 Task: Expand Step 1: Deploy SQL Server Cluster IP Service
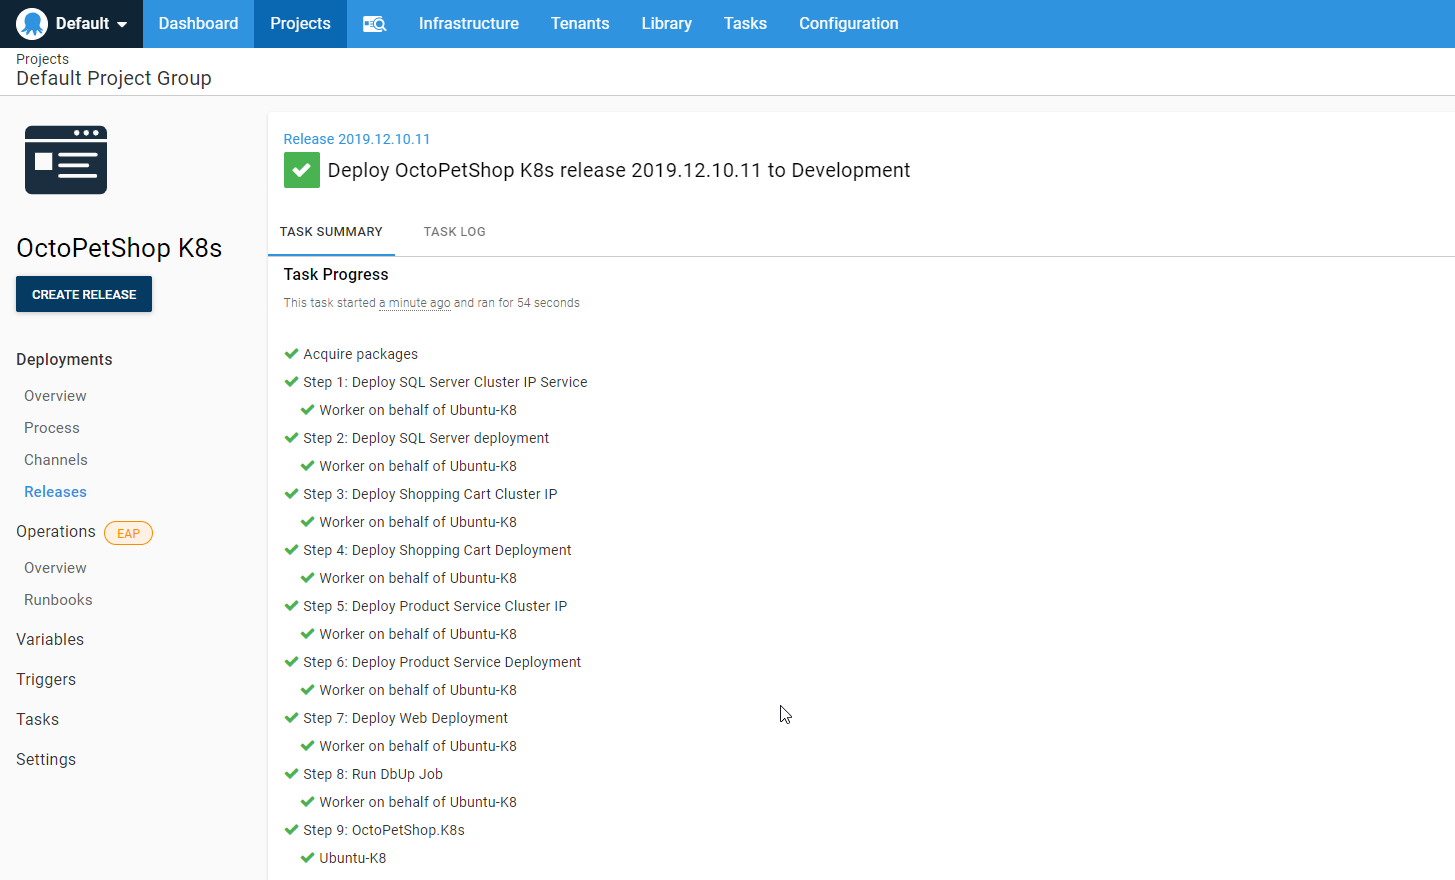[445, 382]
